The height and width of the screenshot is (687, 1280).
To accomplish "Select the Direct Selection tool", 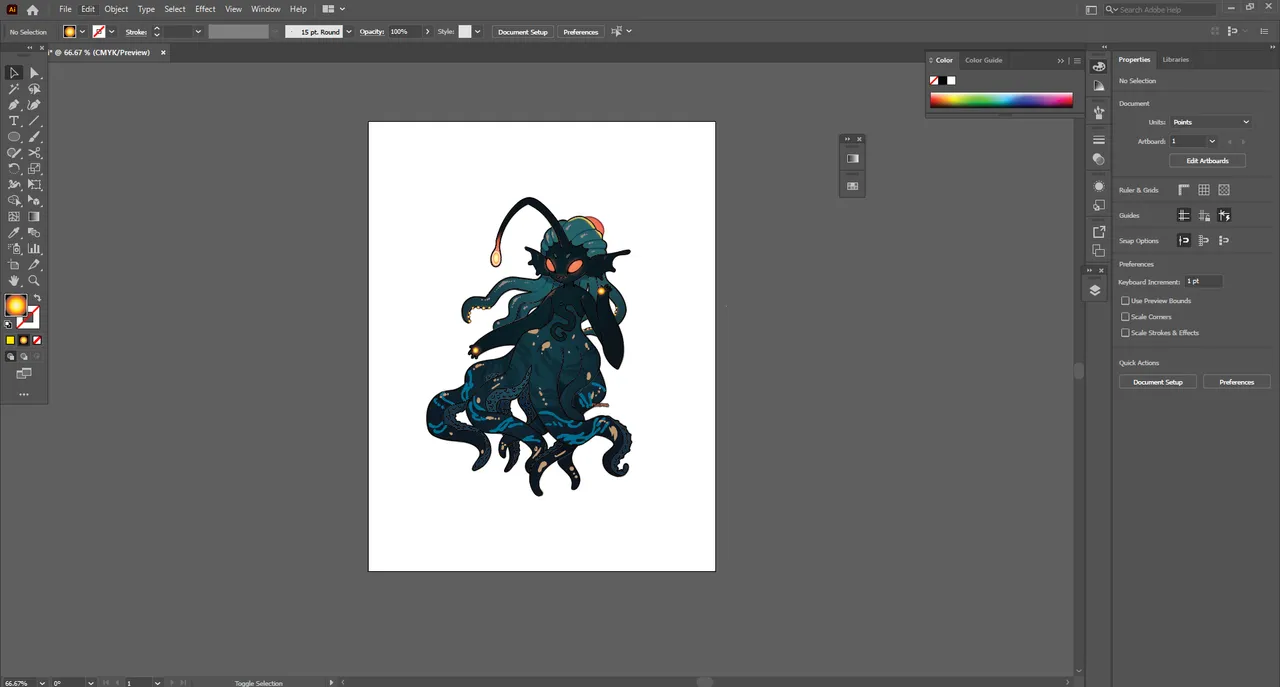I will [x=34, y=73].
